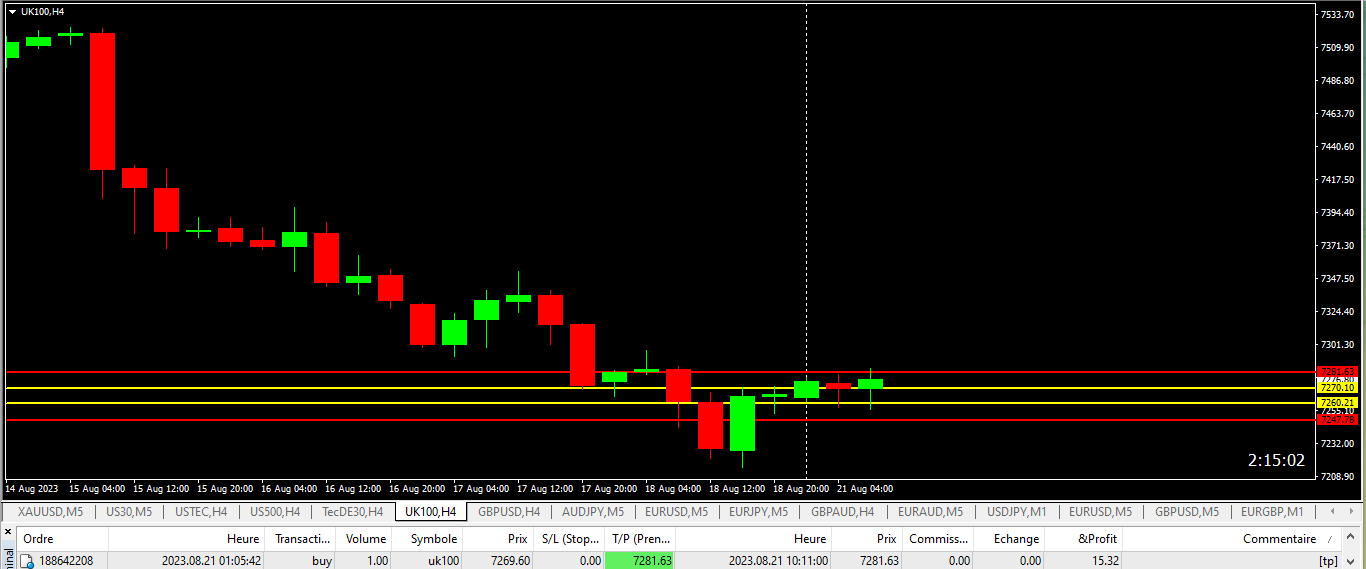The image size is (1366, 569).
Task: Open the EURJPY,M5 chart tab
Action: tap(759, 512)
